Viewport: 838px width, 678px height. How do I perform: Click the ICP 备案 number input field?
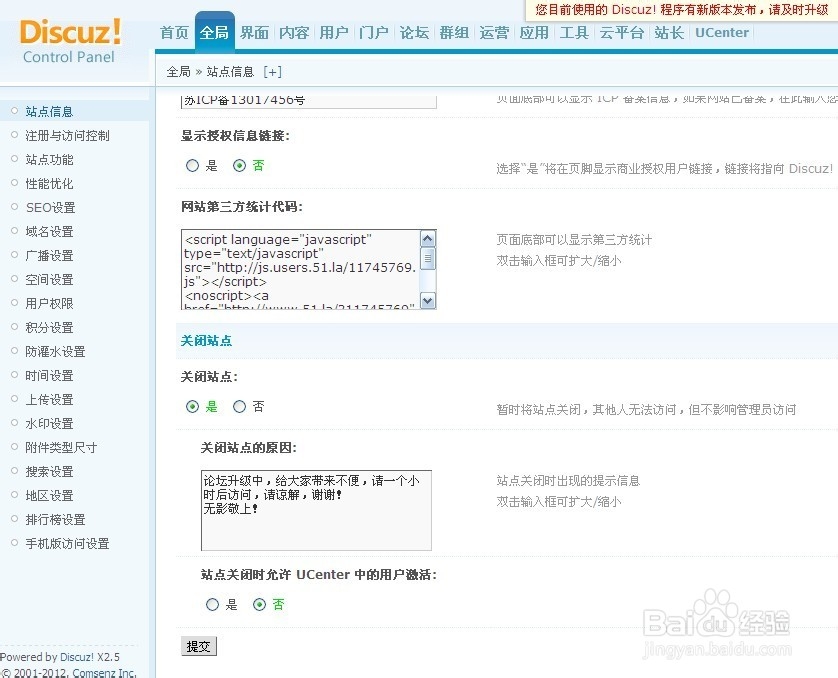coord(309,100)
